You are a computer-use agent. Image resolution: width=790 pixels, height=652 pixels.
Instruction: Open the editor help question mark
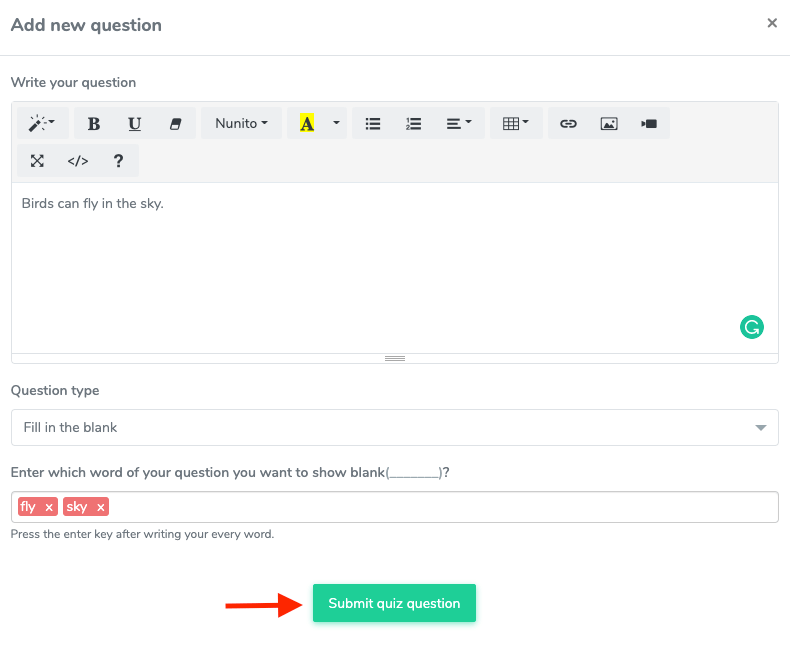click(118, 161)
